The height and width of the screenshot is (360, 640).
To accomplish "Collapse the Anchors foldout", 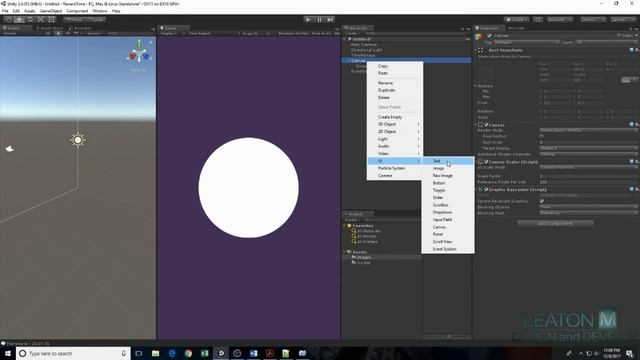I will click(476, 86).
